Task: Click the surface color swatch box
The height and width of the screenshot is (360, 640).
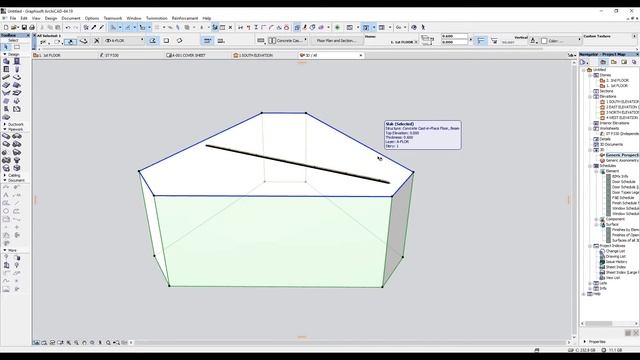Action: [x=544, y=41]
